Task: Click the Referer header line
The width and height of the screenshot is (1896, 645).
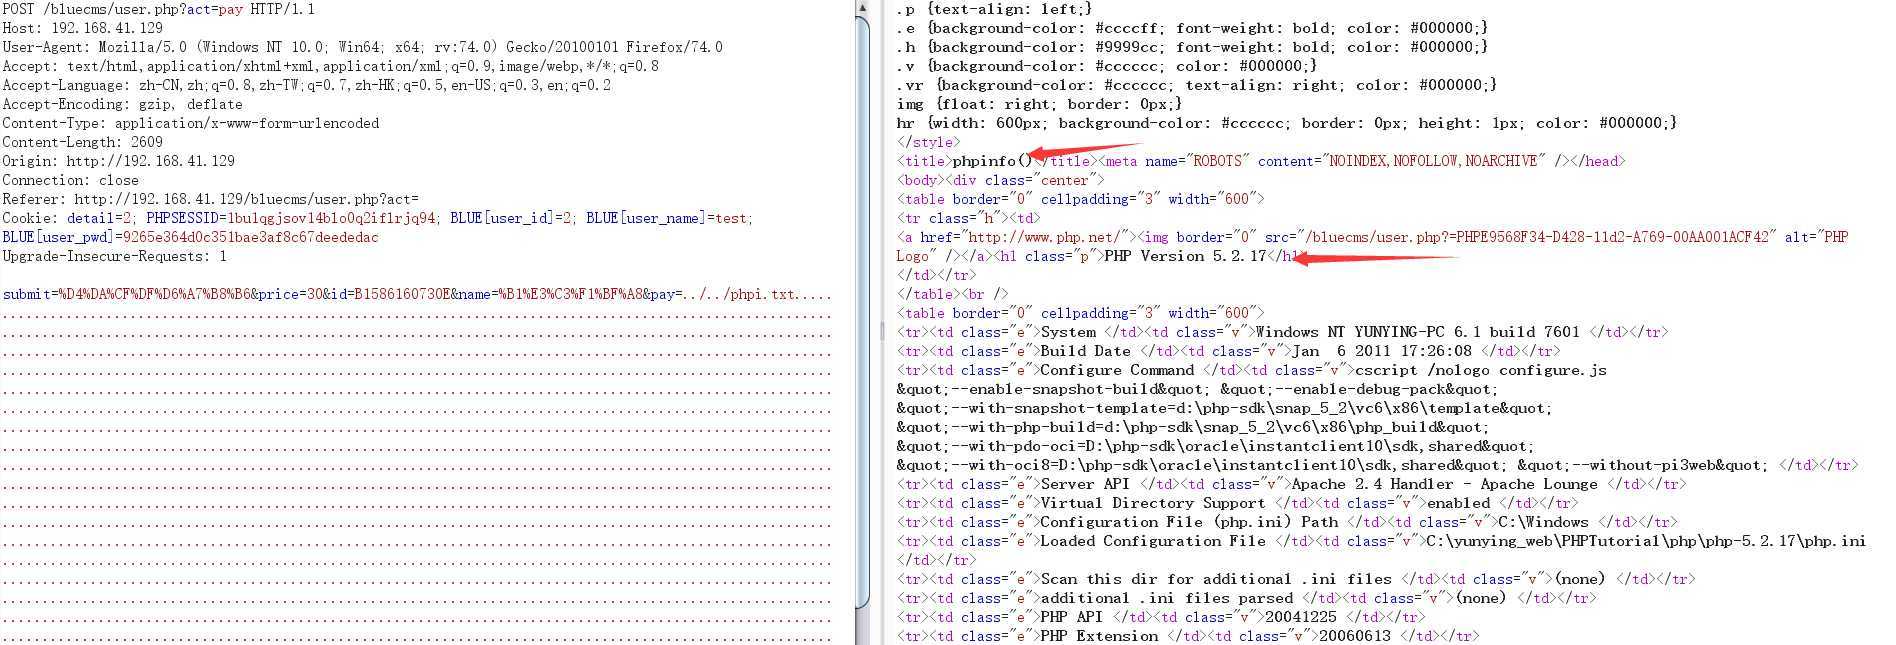Action: pyautogui.click(x=211, y=199)
